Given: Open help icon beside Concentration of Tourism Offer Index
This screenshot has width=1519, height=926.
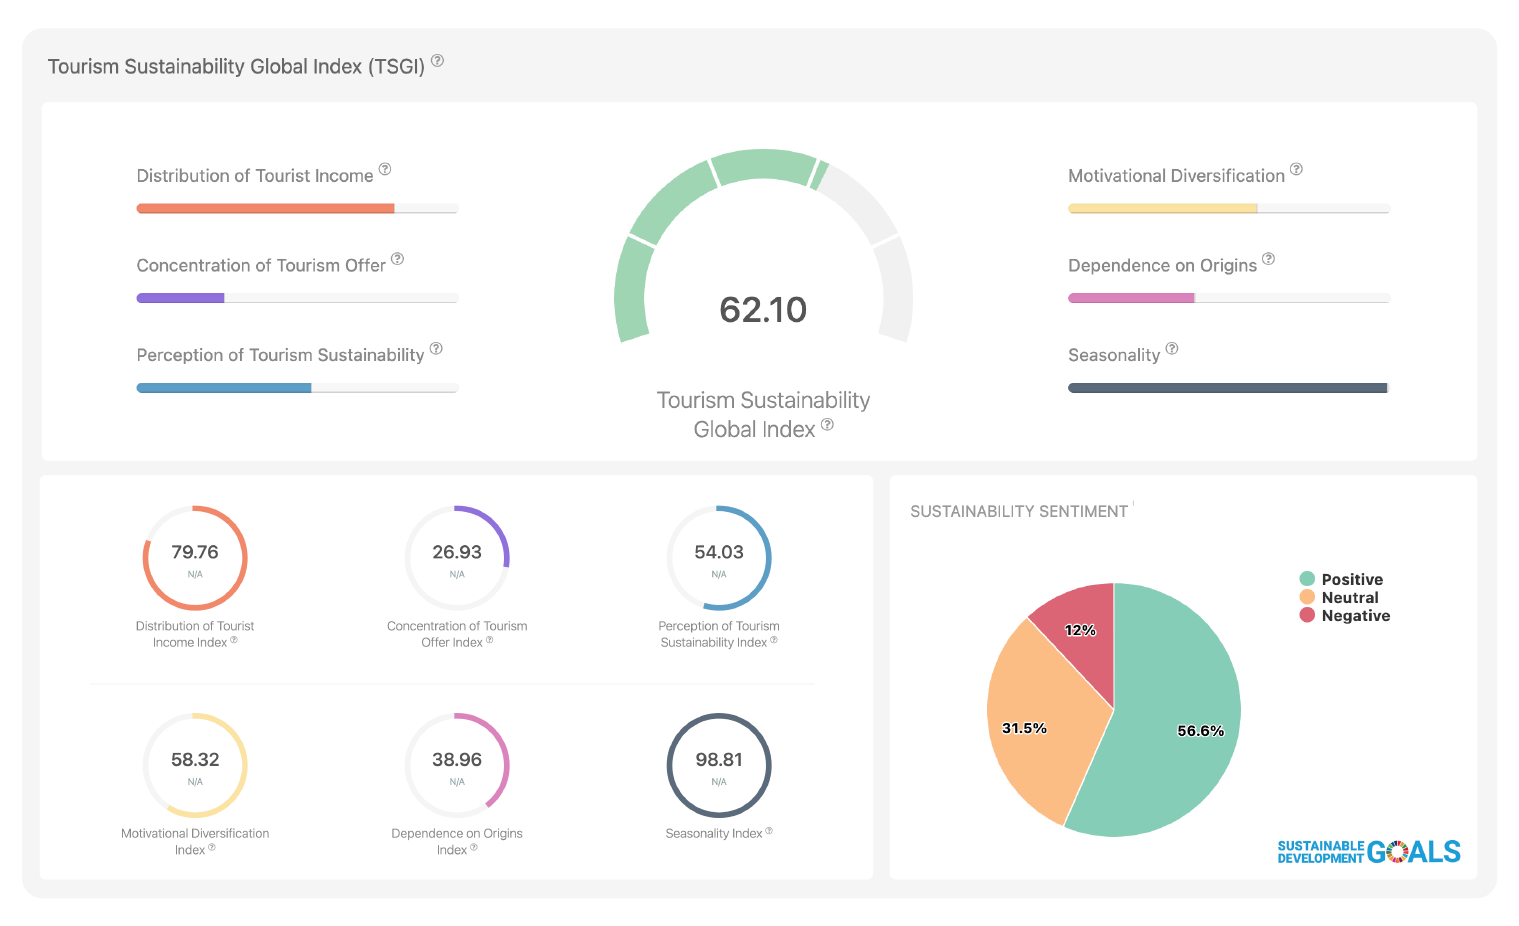Looking at the screenshot, I should point(489,640).
